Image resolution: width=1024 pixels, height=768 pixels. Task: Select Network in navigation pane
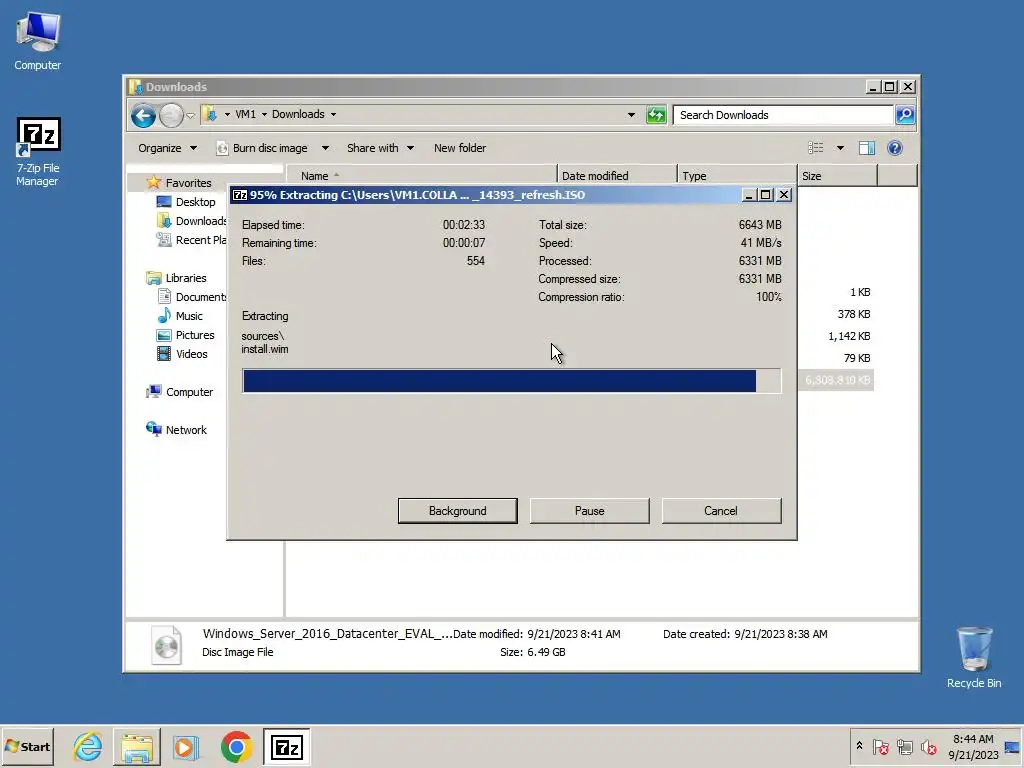click(186, 430)
